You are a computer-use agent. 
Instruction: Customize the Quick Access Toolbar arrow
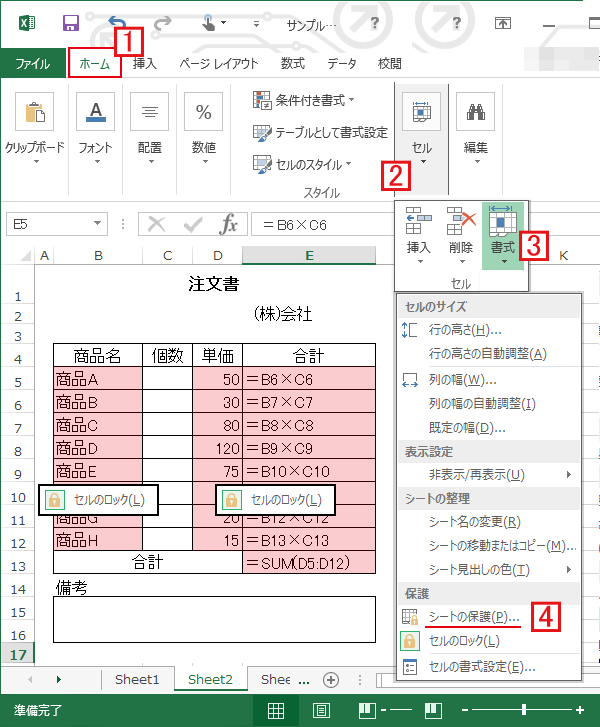[256, 24]
